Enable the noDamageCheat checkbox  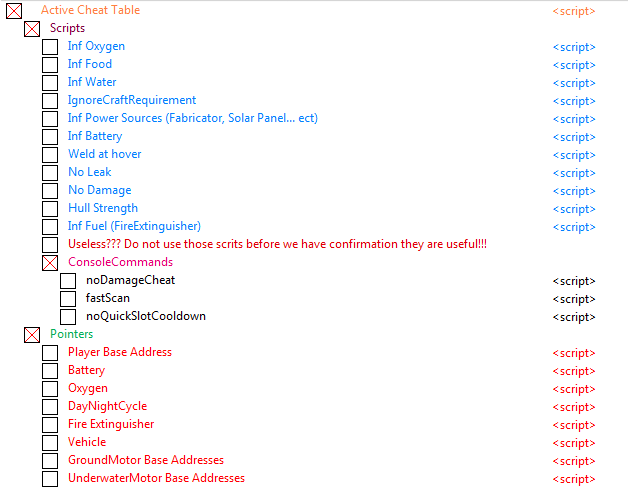(x=68, y=281)
